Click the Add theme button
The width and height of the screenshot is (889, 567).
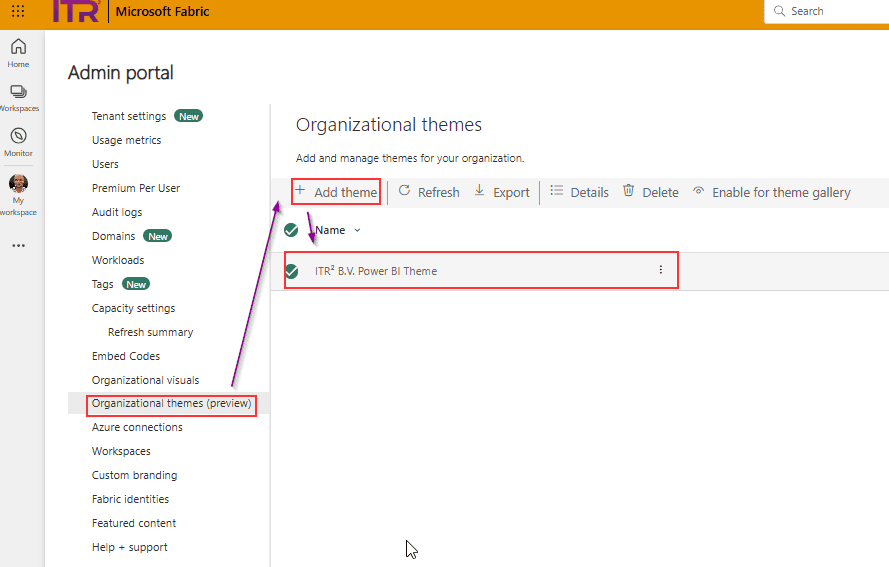pos(336,192)
